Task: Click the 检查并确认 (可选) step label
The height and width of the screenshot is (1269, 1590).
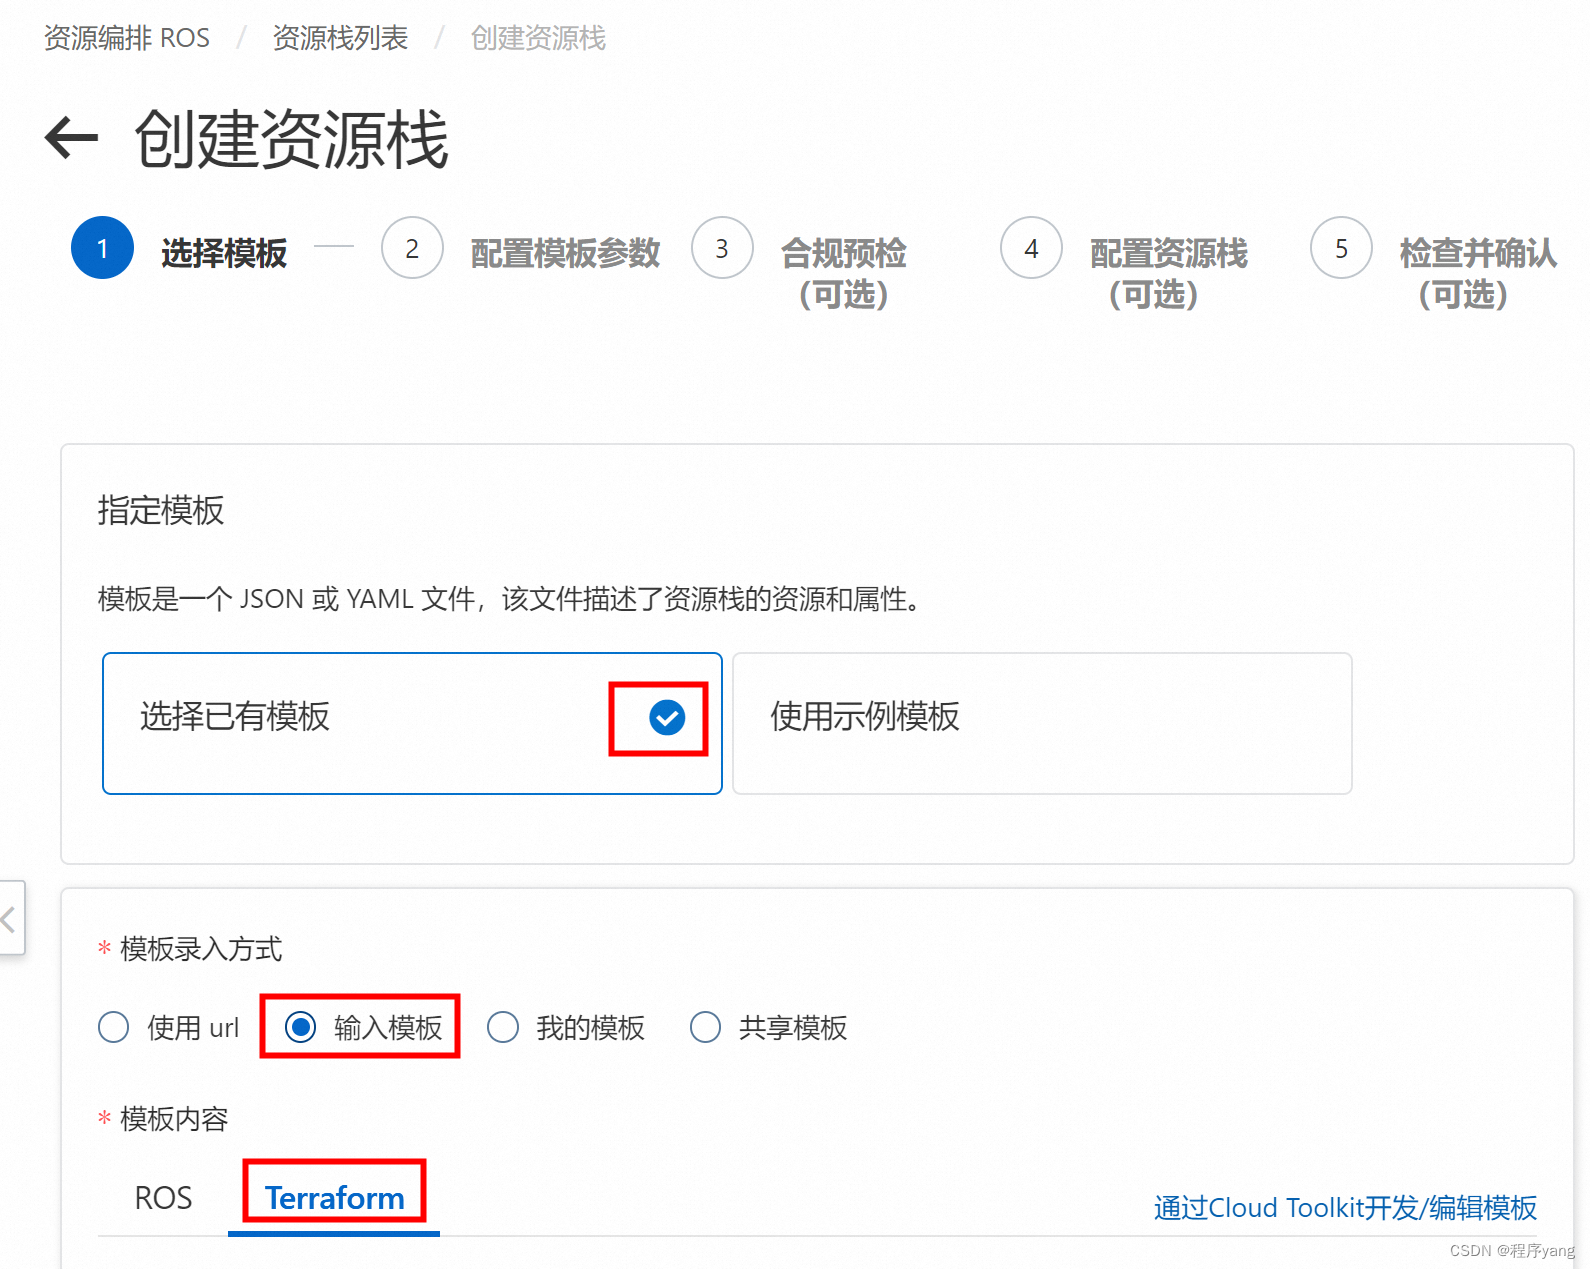Action: 1479,273
